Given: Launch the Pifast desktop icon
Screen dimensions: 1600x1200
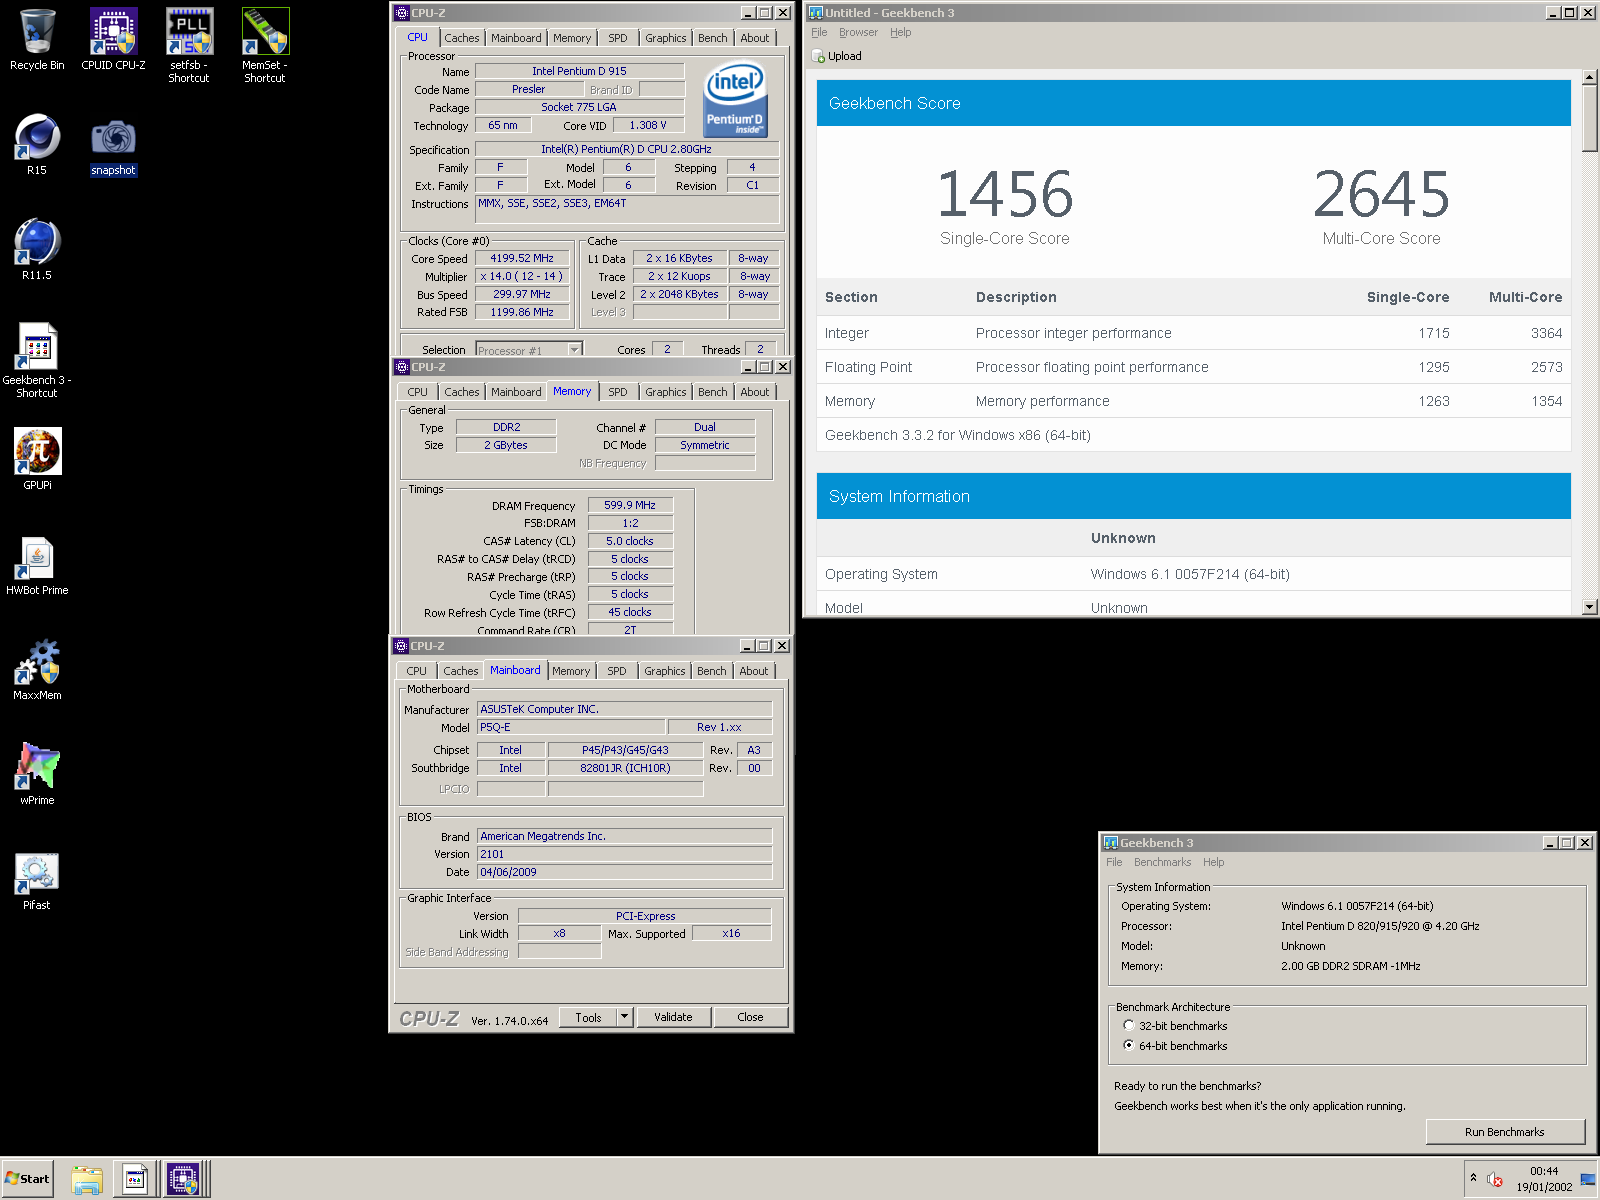Looking at the screenshot, I should click(37, 880).
